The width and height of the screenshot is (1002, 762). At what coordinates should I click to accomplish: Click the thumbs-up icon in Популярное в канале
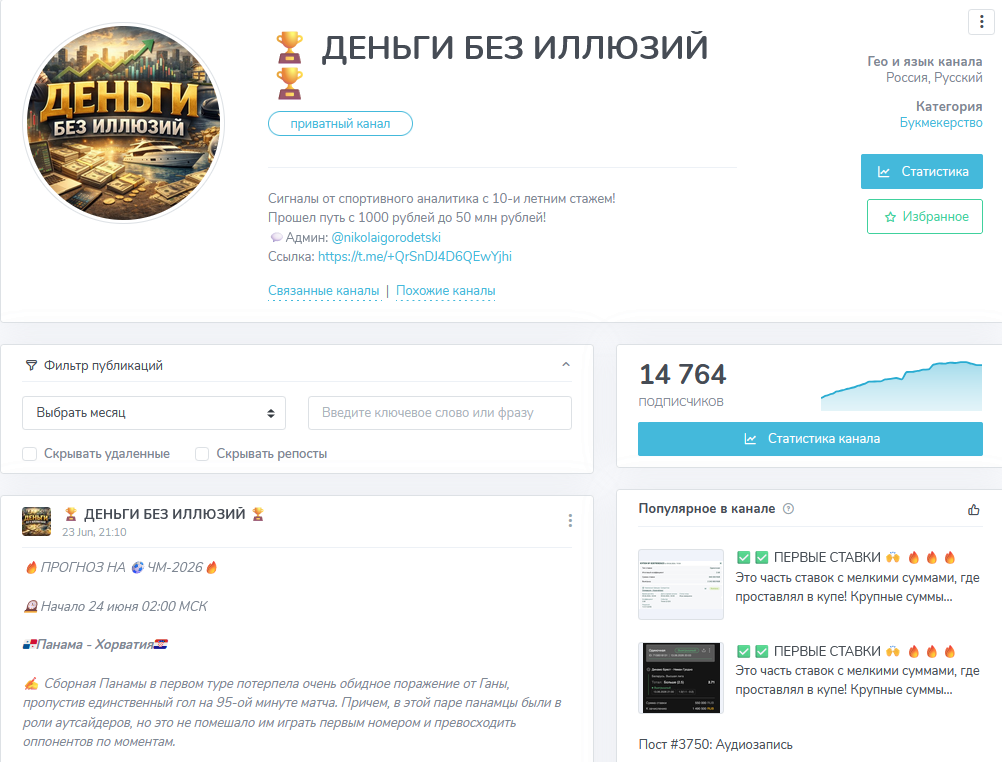point(973,509)
